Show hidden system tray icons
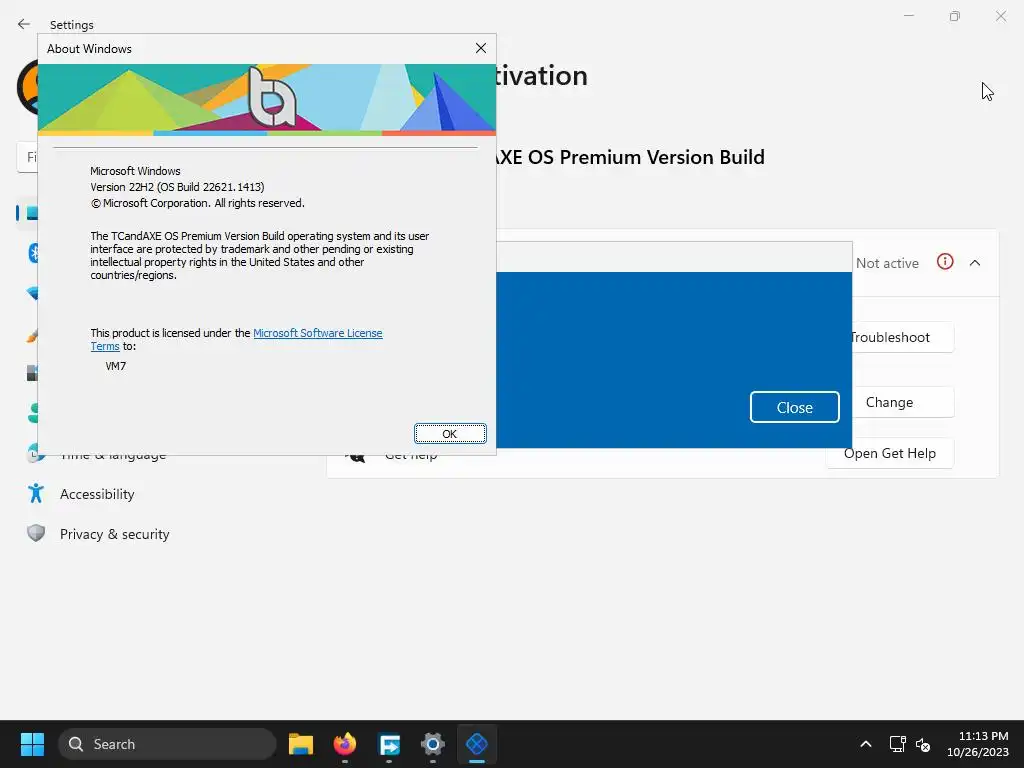1024x768 pixels. (x=866, y=744)
